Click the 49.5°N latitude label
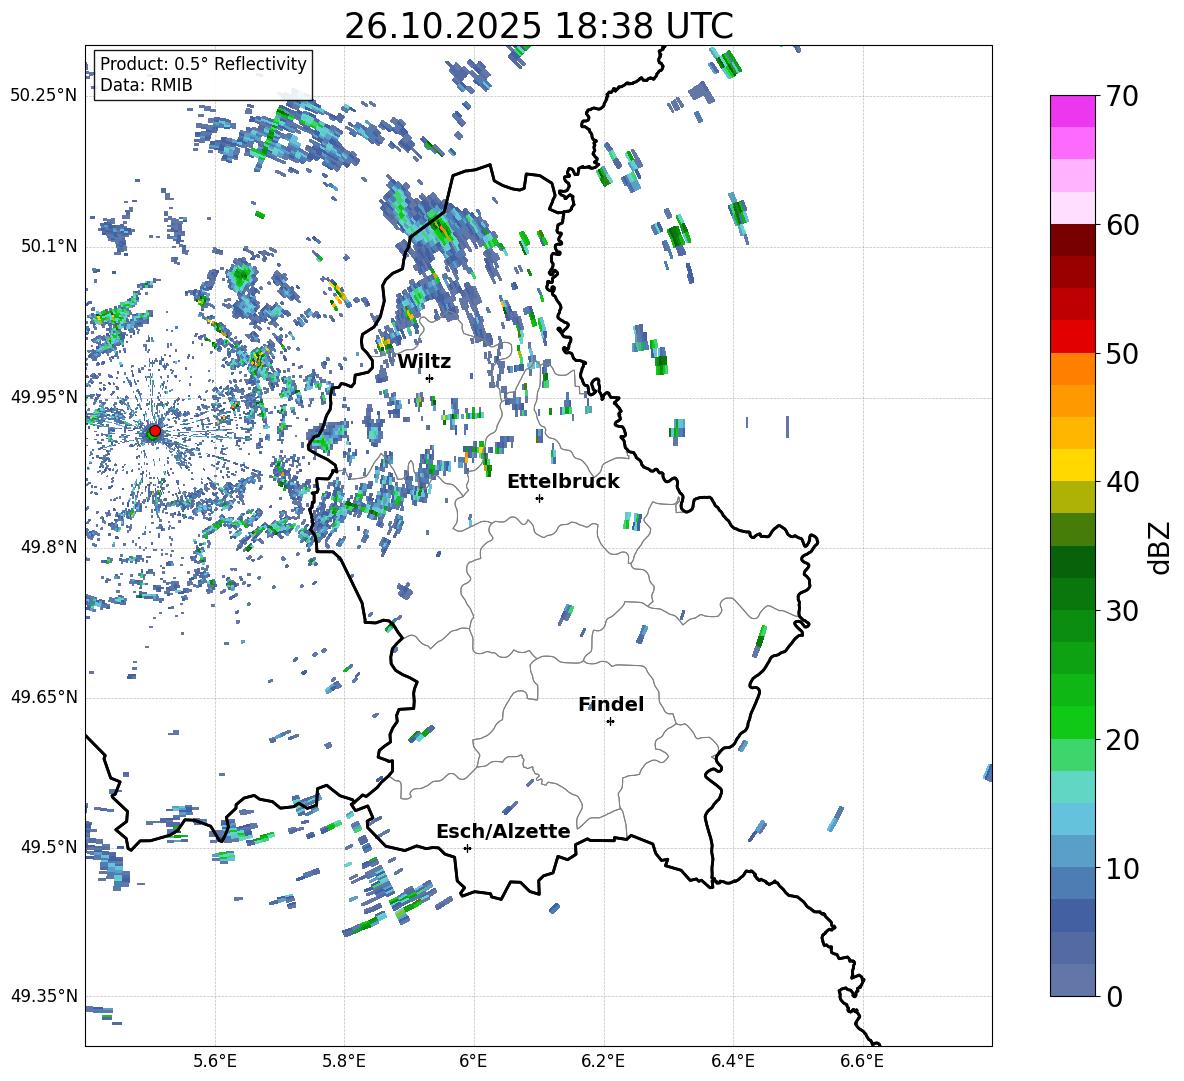This screenshot has width=1184, height=1081. pos(48,848)
